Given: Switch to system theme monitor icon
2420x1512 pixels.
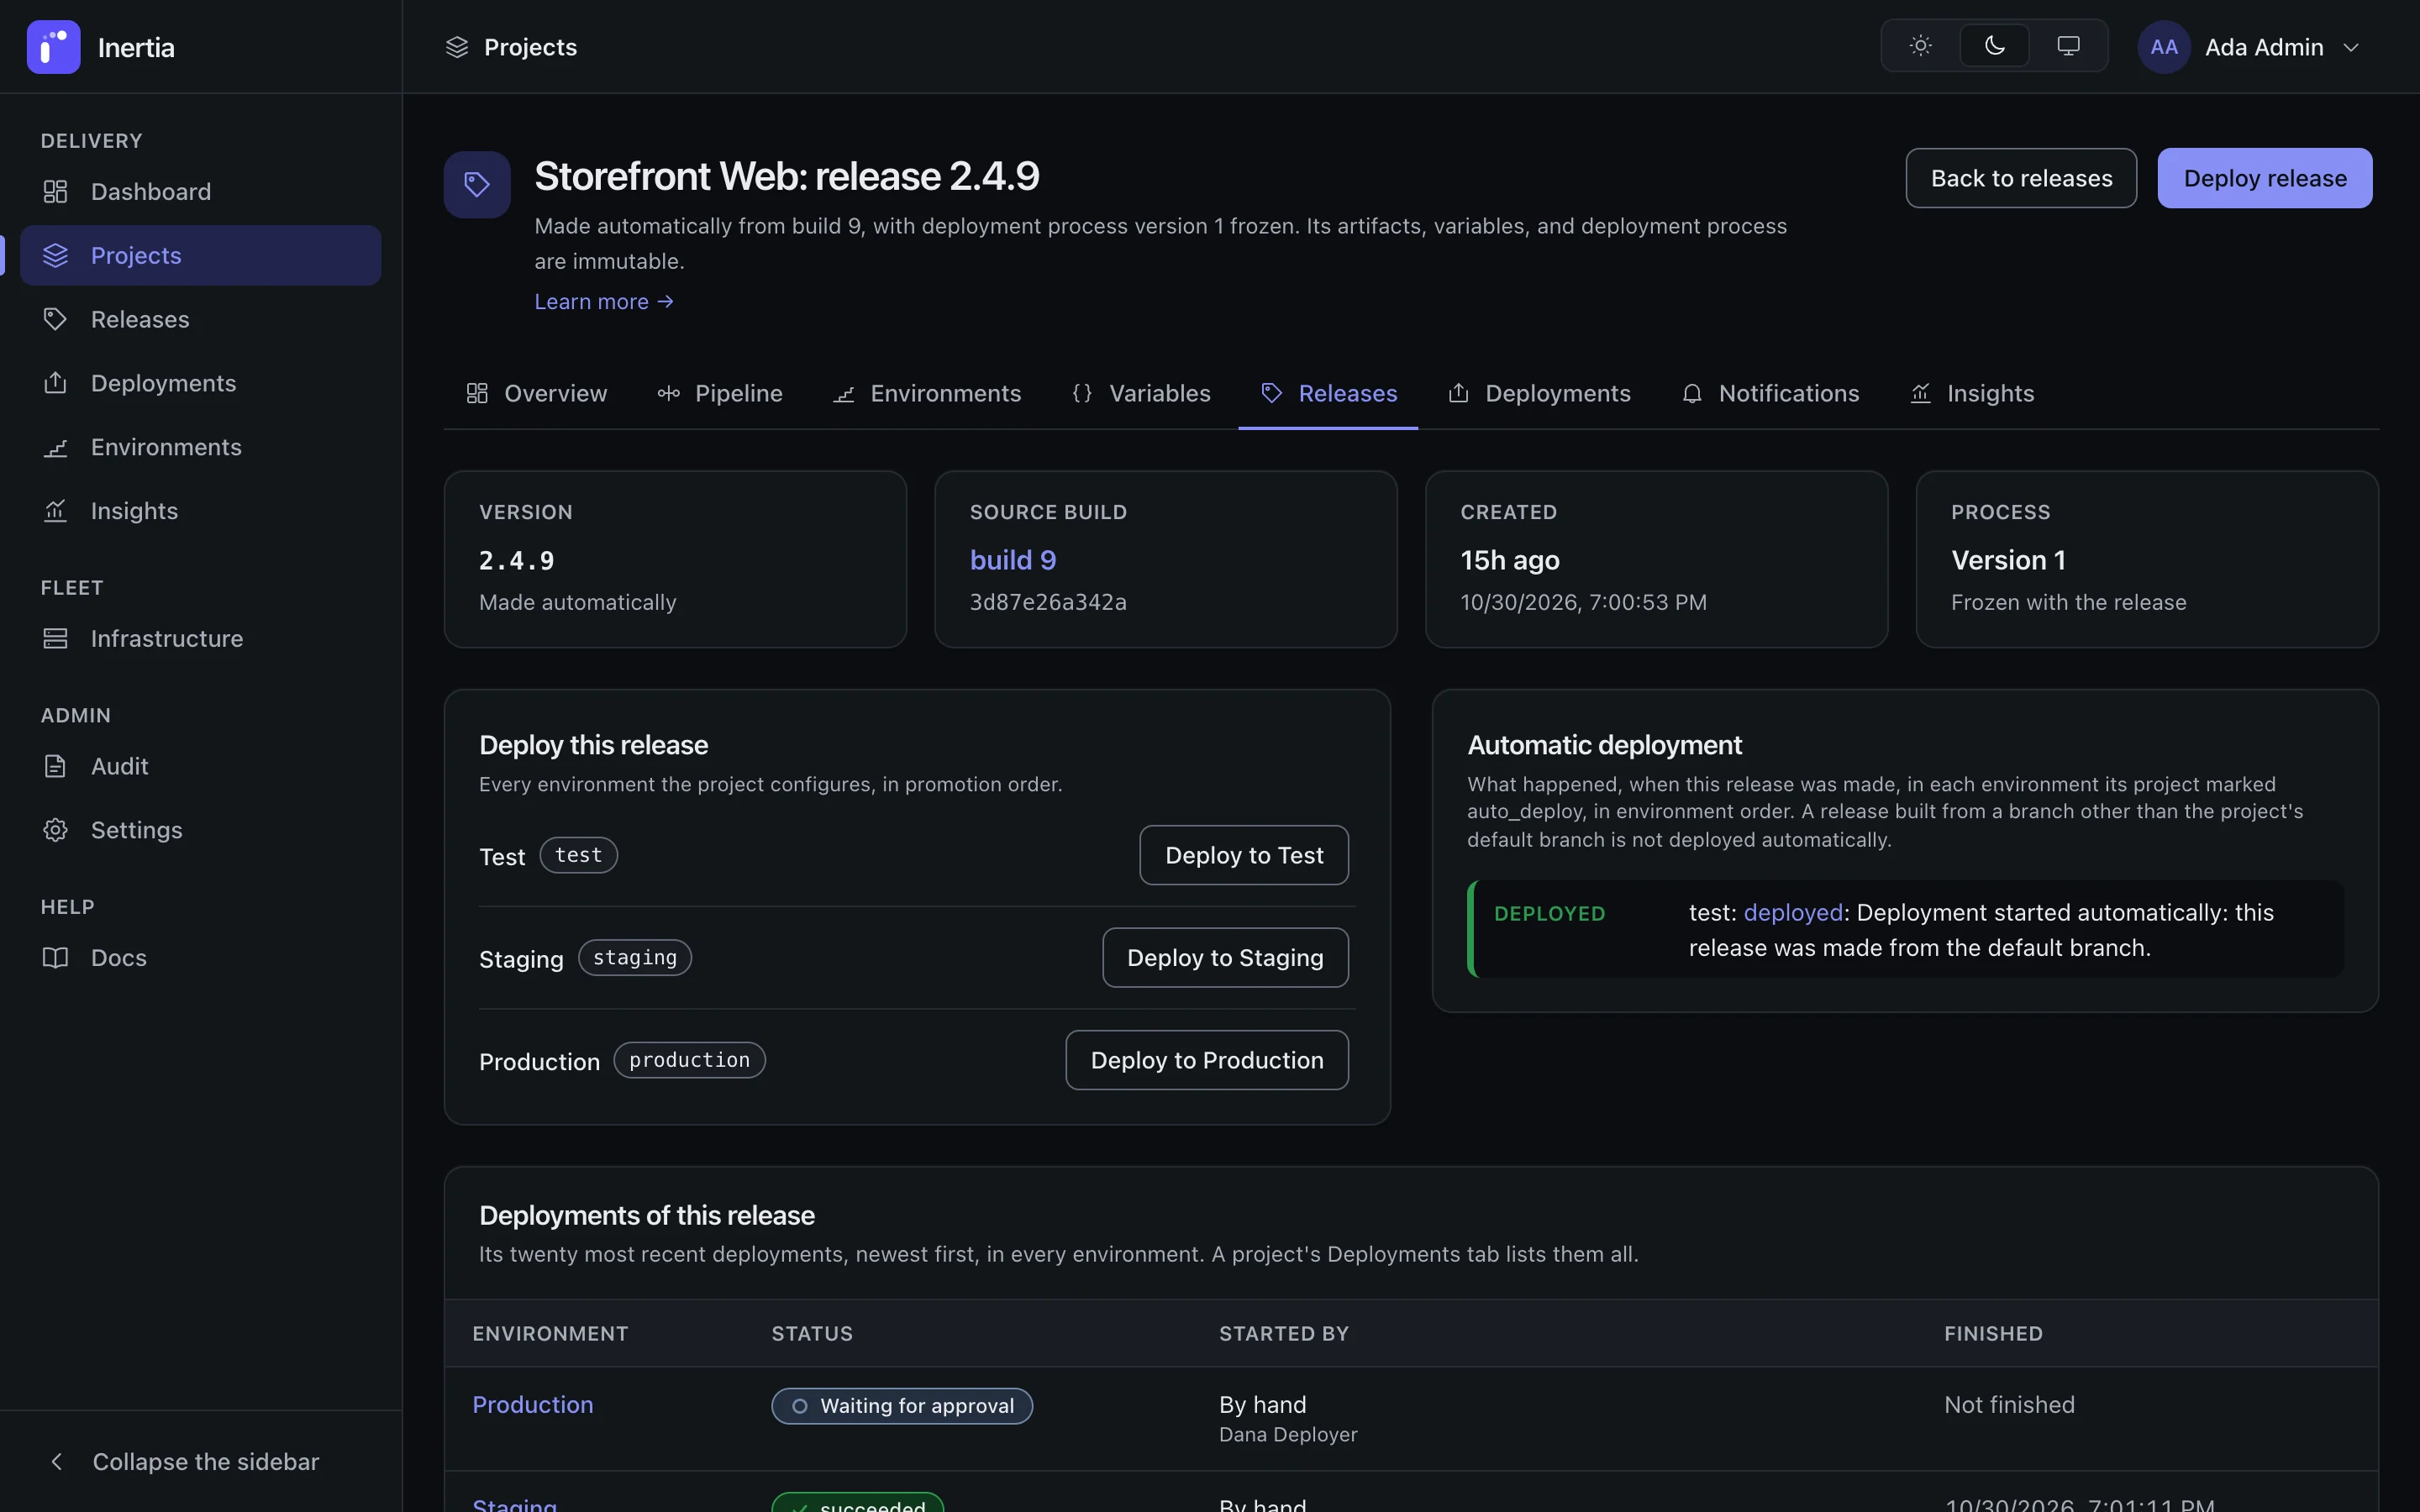Looking at the screenshot, I should pos(2068,46).
